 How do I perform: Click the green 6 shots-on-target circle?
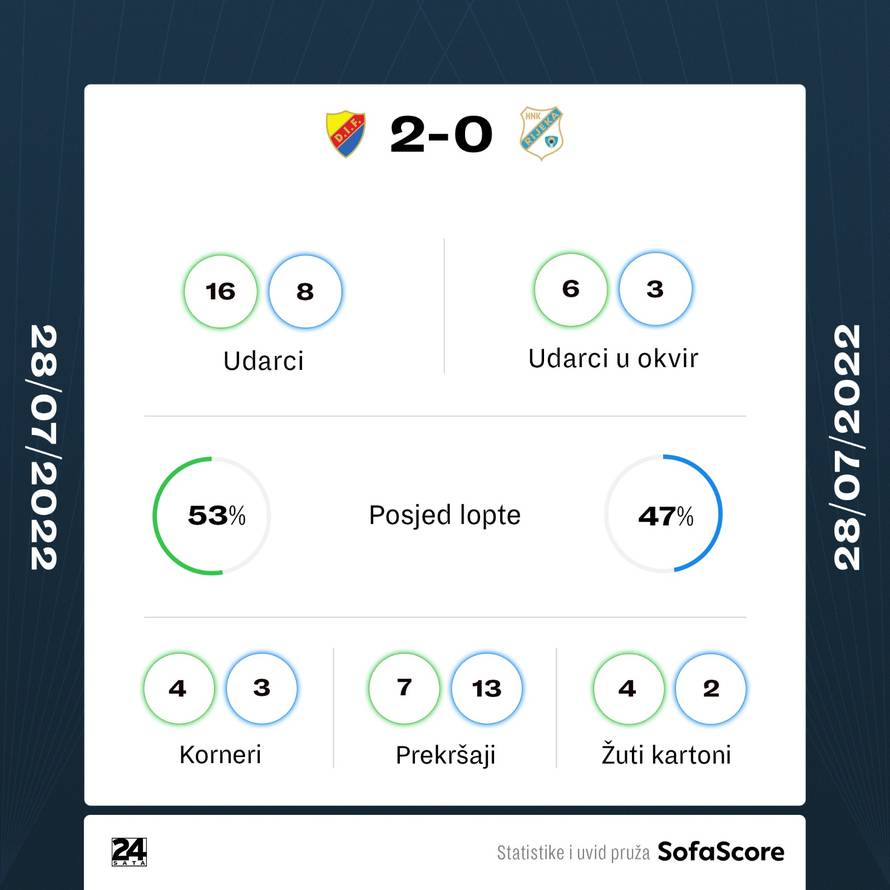click(571, 289)
